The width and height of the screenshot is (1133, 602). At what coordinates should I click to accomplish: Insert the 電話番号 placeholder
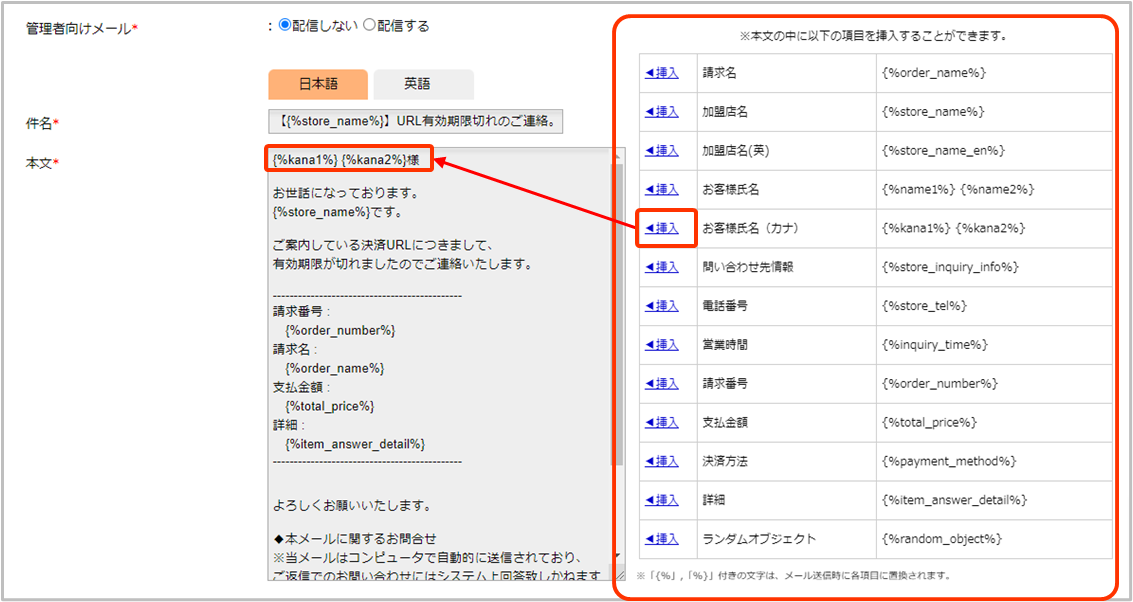(x=662, y=306)
